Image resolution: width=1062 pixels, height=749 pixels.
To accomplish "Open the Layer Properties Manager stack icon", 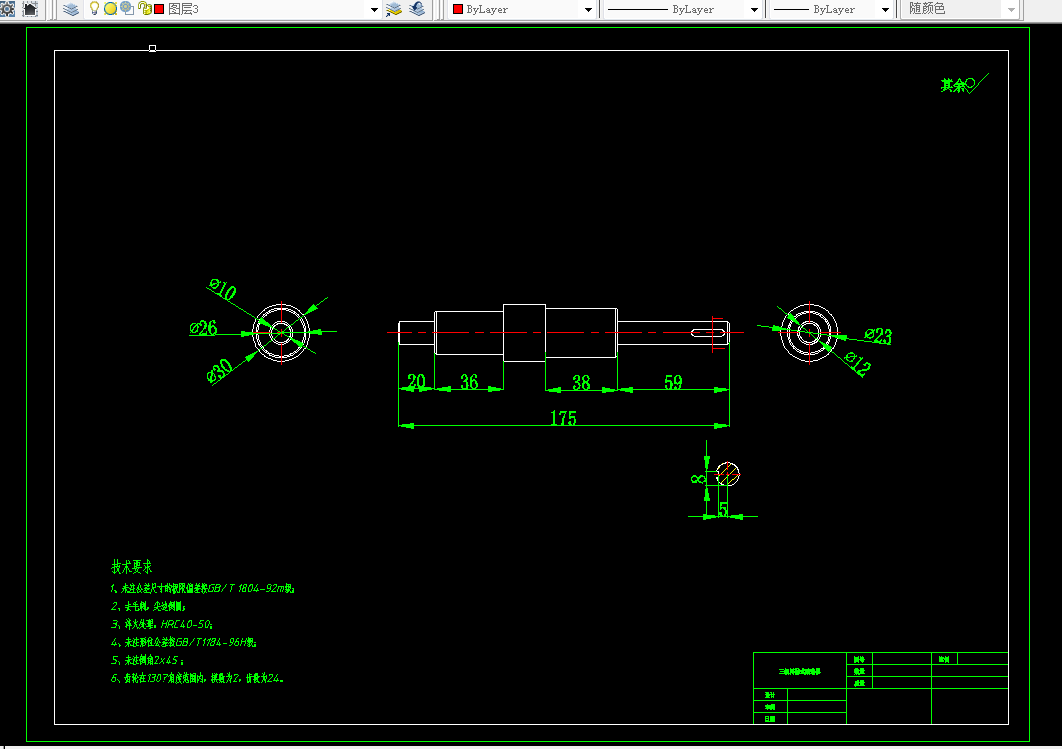I will (x=71, y=9).
